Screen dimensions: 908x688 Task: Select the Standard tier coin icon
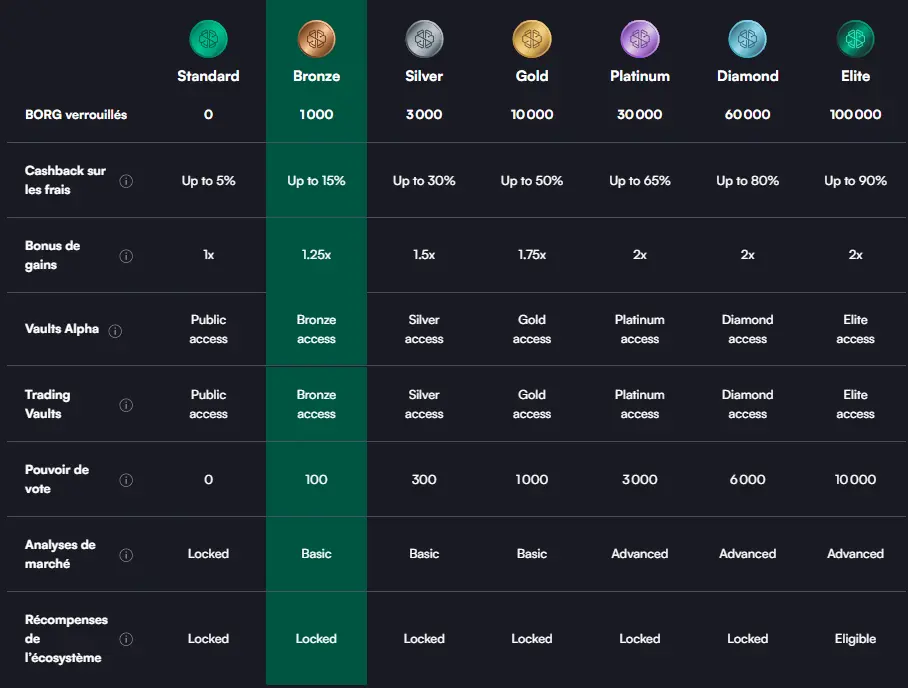tap(208, 38)
